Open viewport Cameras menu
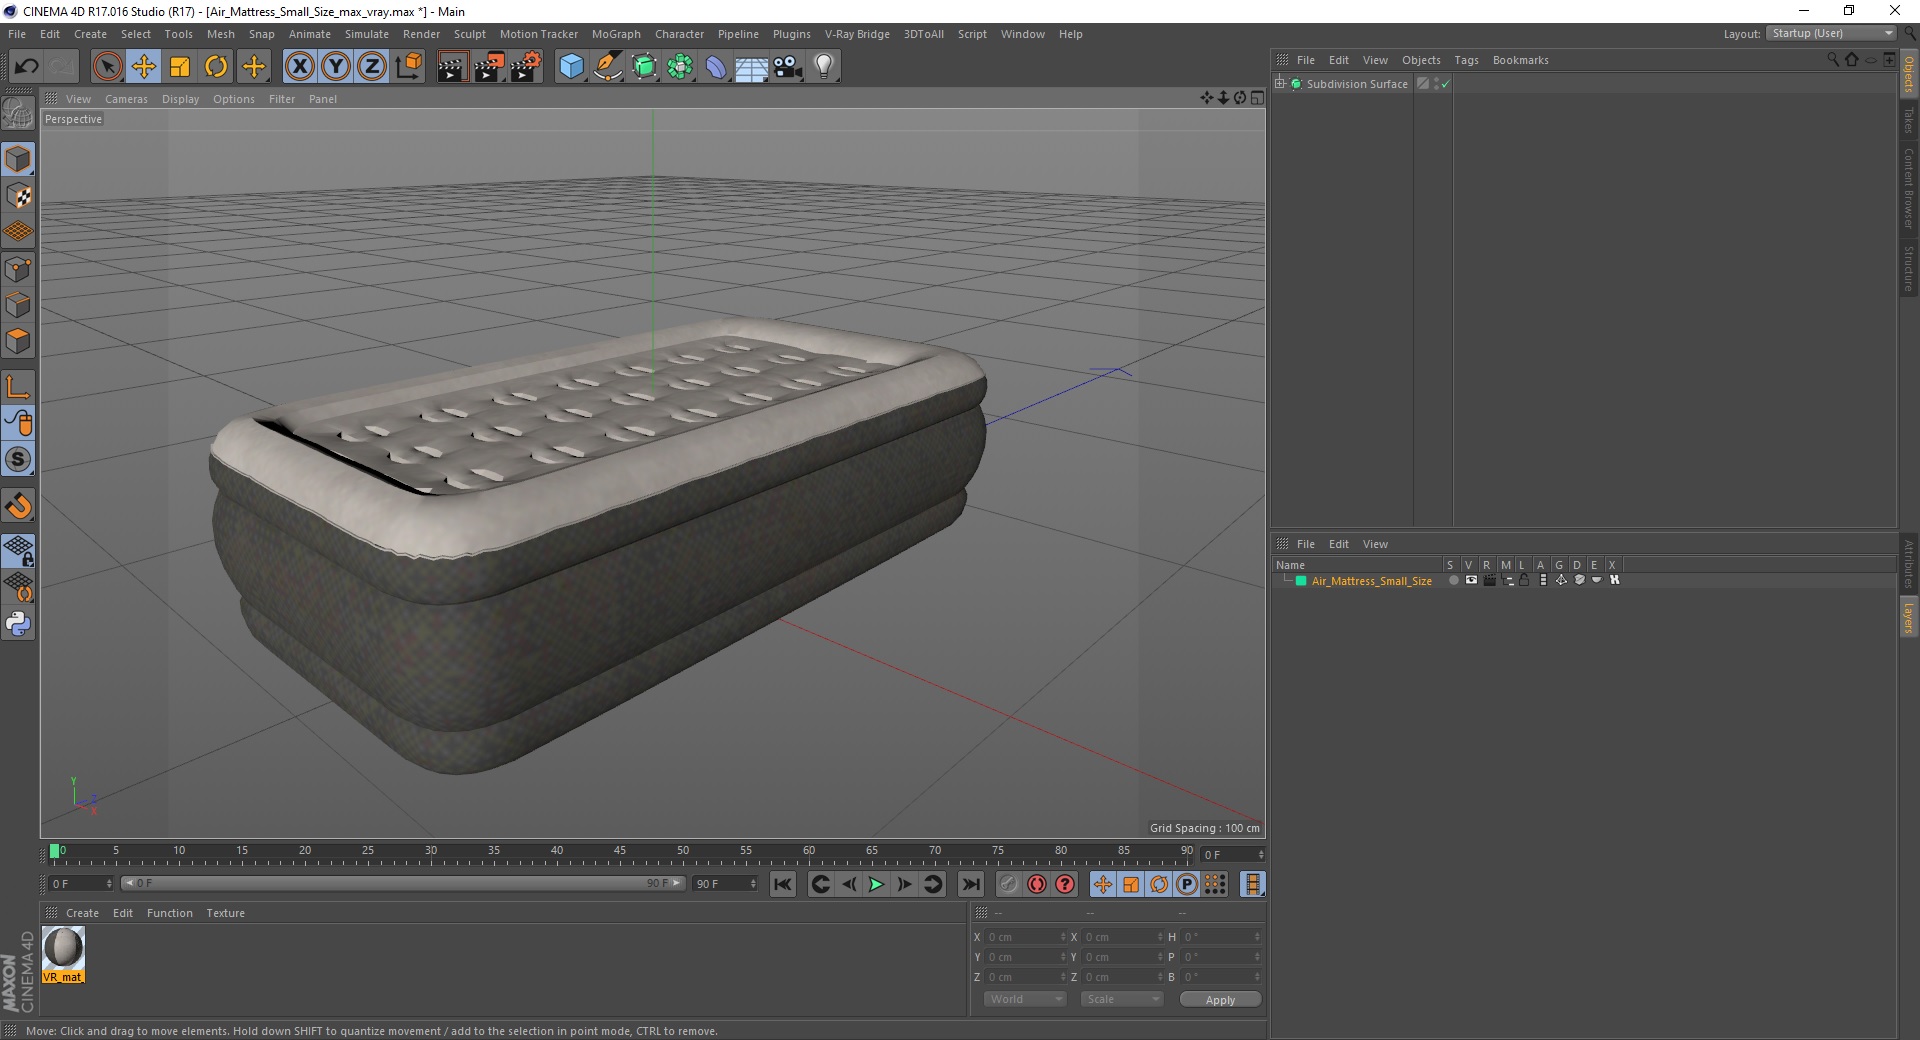This screenshot has width=1920, height=1040. coord(126,99)
